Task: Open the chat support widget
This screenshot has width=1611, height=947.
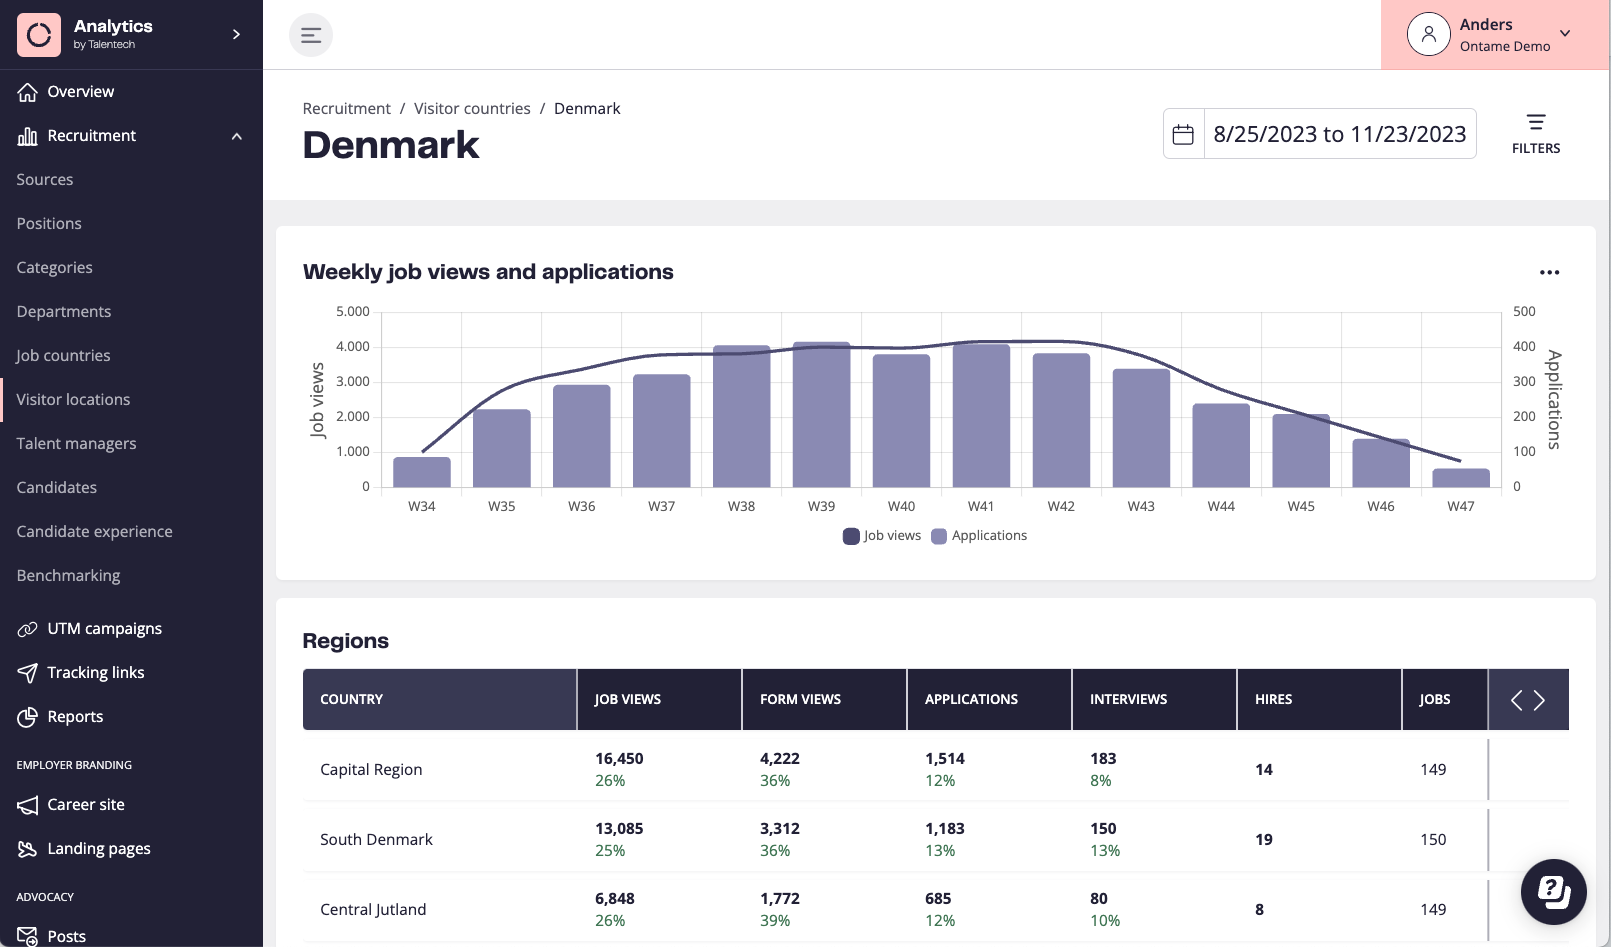Action: [x=1554, y=892]
